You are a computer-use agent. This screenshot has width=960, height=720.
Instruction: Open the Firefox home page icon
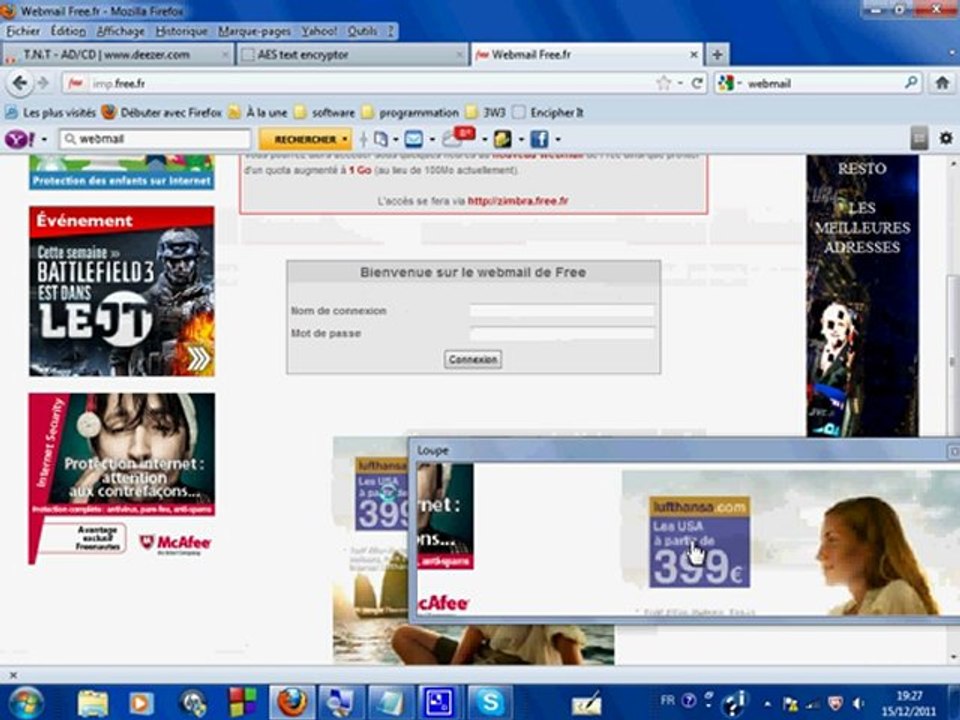pyautogui.click(x=942, y=83)
